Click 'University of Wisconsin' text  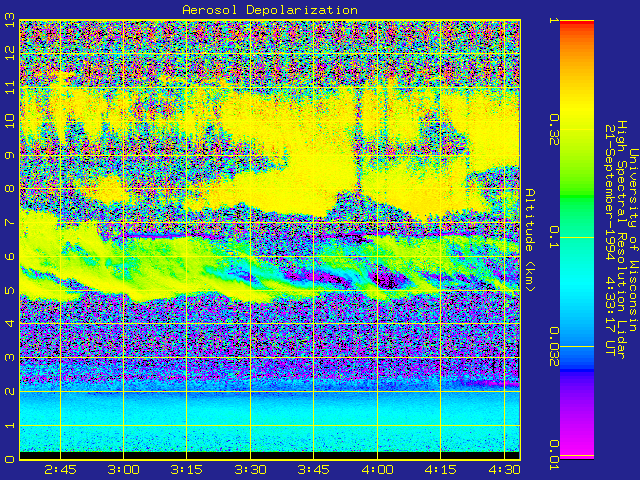point(633,240)
